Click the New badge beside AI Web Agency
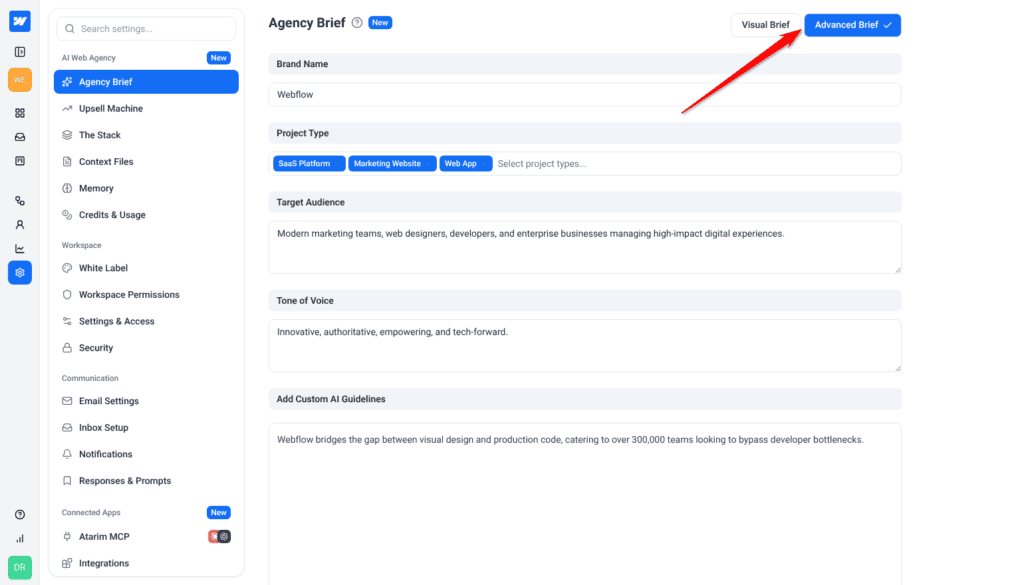 click(x=219, y=58)
